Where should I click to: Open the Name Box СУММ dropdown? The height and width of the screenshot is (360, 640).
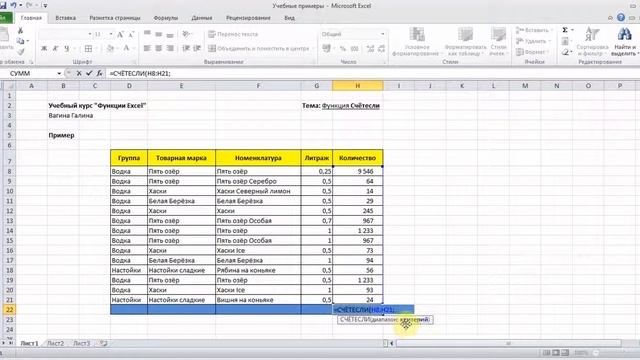[59, 73]
